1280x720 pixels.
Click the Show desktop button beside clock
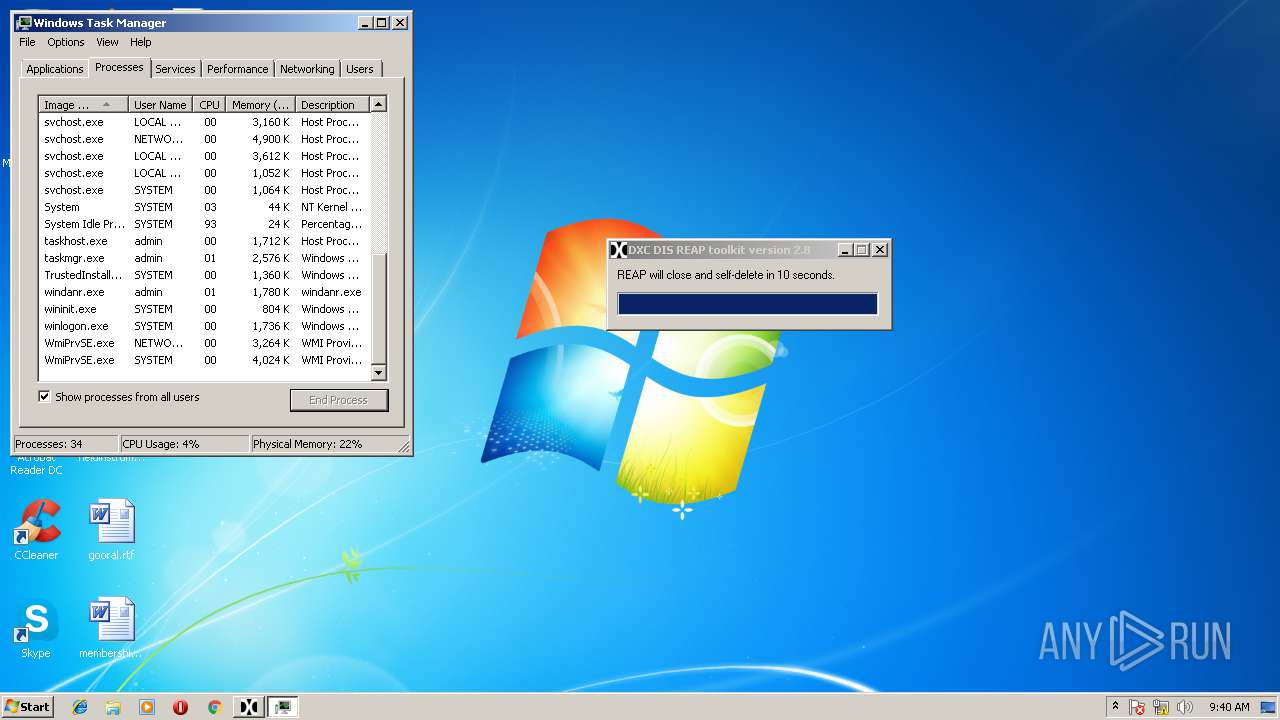point(1268,707)
